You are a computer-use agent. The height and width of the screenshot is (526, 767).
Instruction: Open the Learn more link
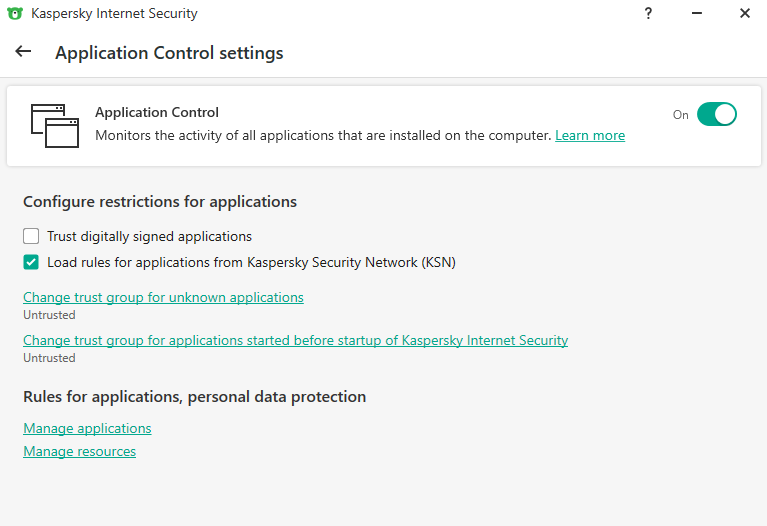pyautogui.click(x=590, y=136)
